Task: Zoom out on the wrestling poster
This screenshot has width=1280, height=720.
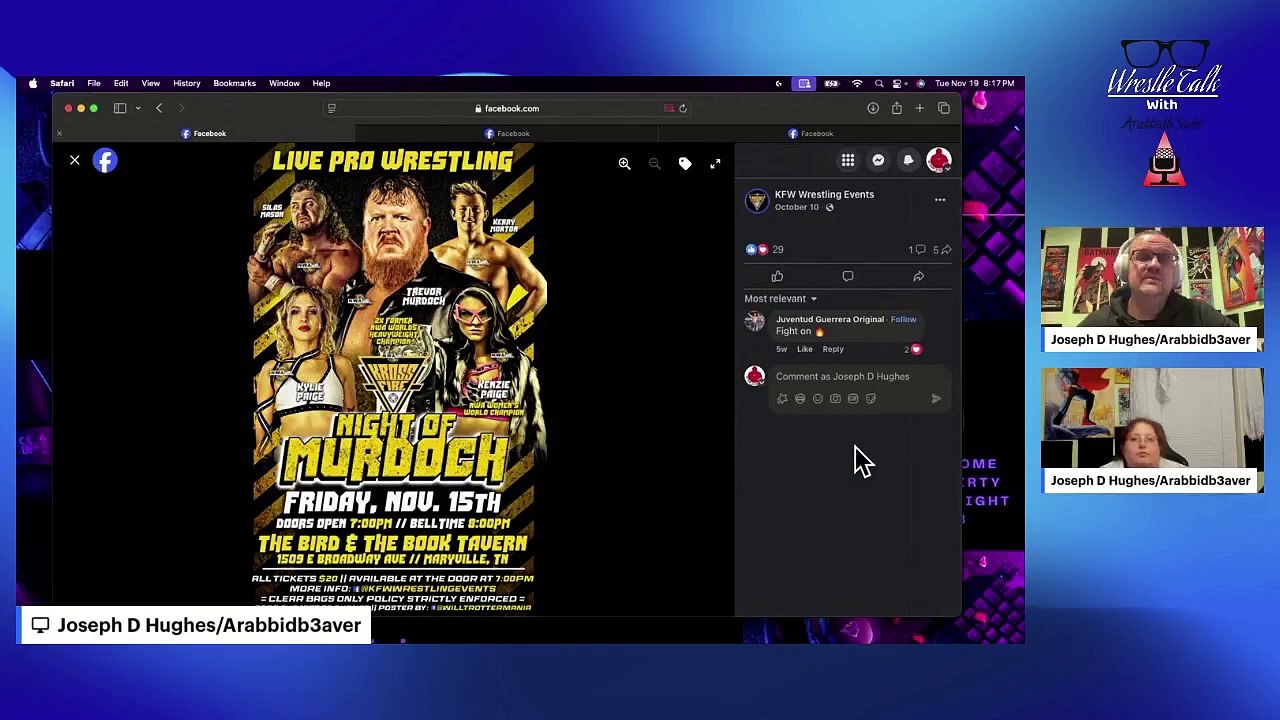Action: pos(654,163)
